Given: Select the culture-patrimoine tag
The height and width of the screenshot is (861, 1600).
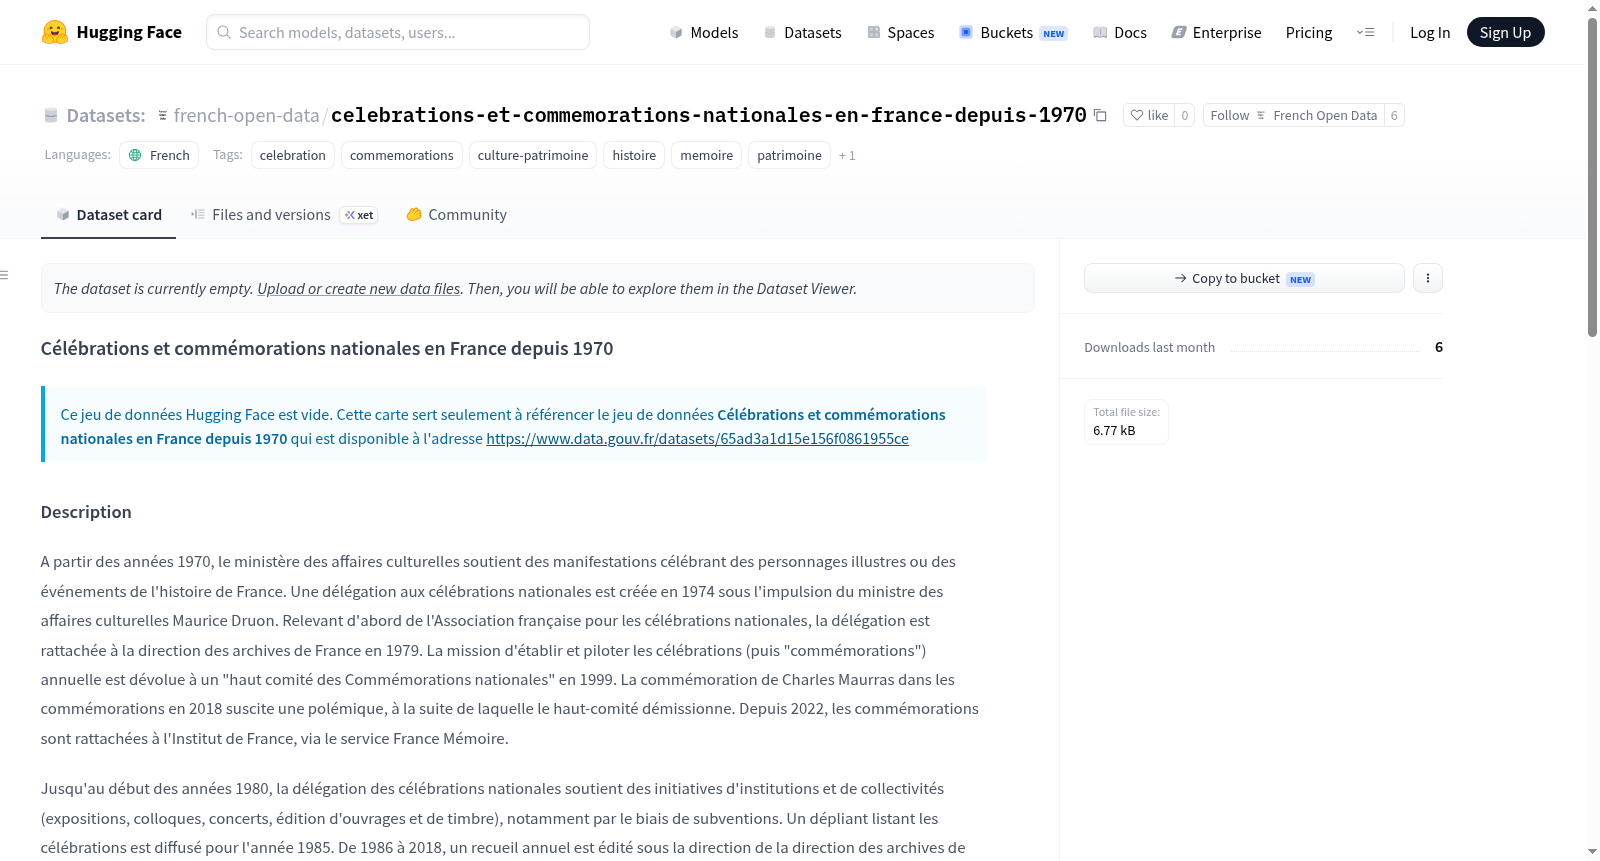Looking at the screenshot, I should (x=533, y=155).
